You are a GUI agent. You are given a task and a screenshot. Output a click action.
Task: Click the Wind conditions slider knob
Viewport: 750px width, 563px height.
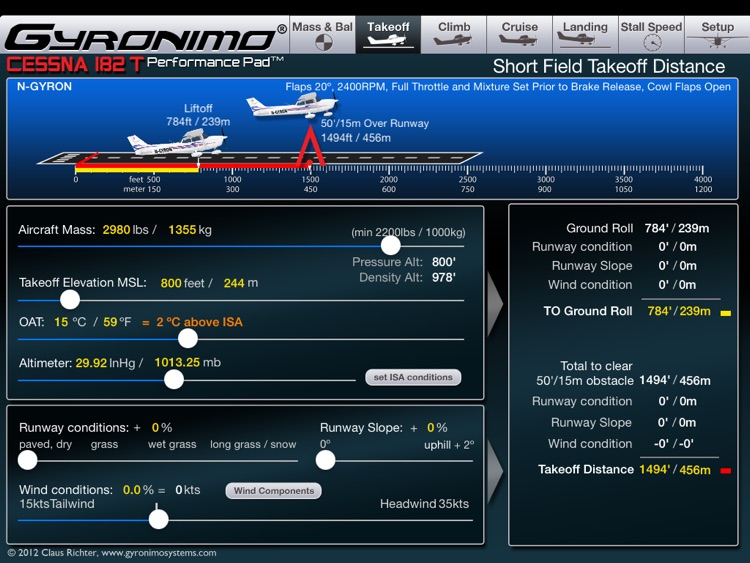click(x=158, y=519)
